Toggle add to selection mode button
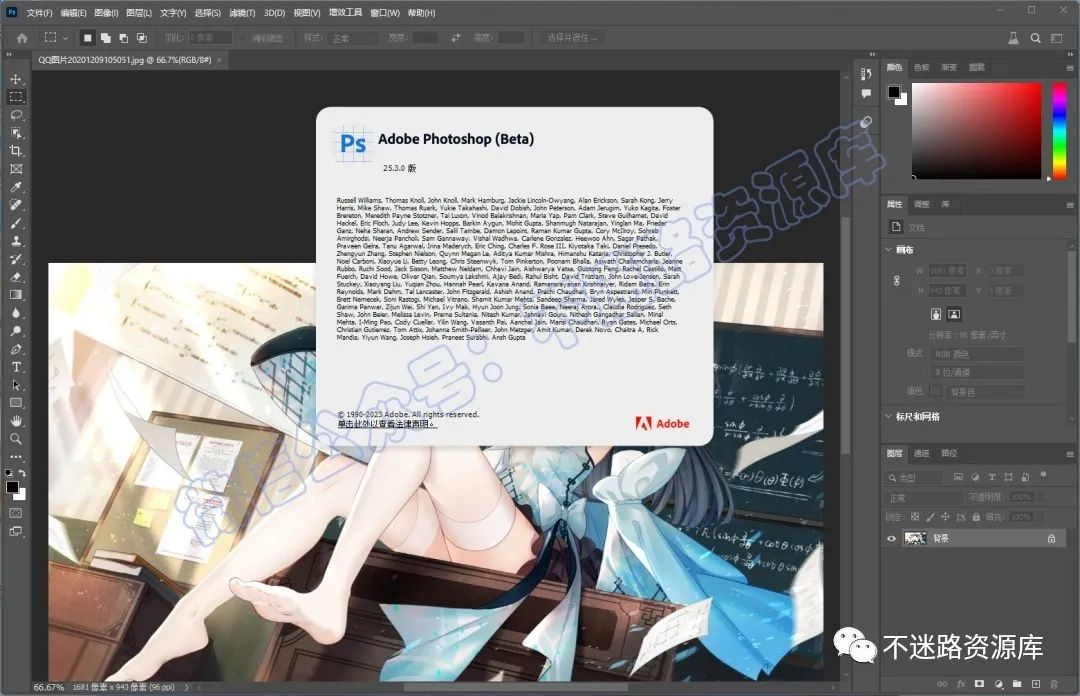The width and height of the screenshot is (1080, 696). pyautogui.click(x=105, y=38)
